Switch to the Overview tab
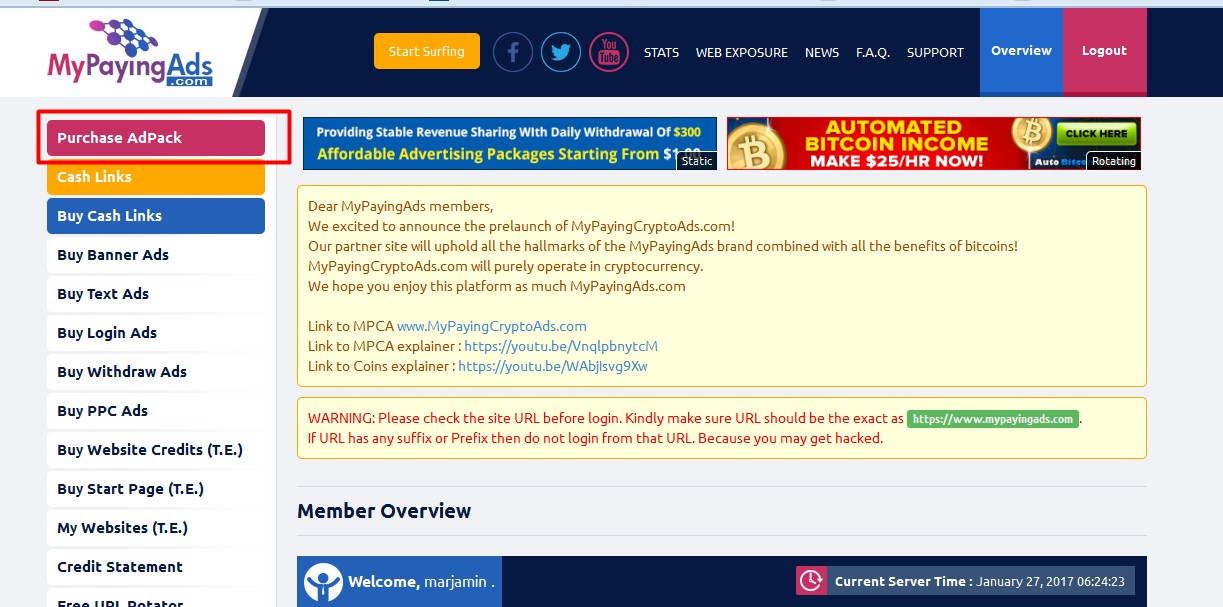 point(1021,50)
